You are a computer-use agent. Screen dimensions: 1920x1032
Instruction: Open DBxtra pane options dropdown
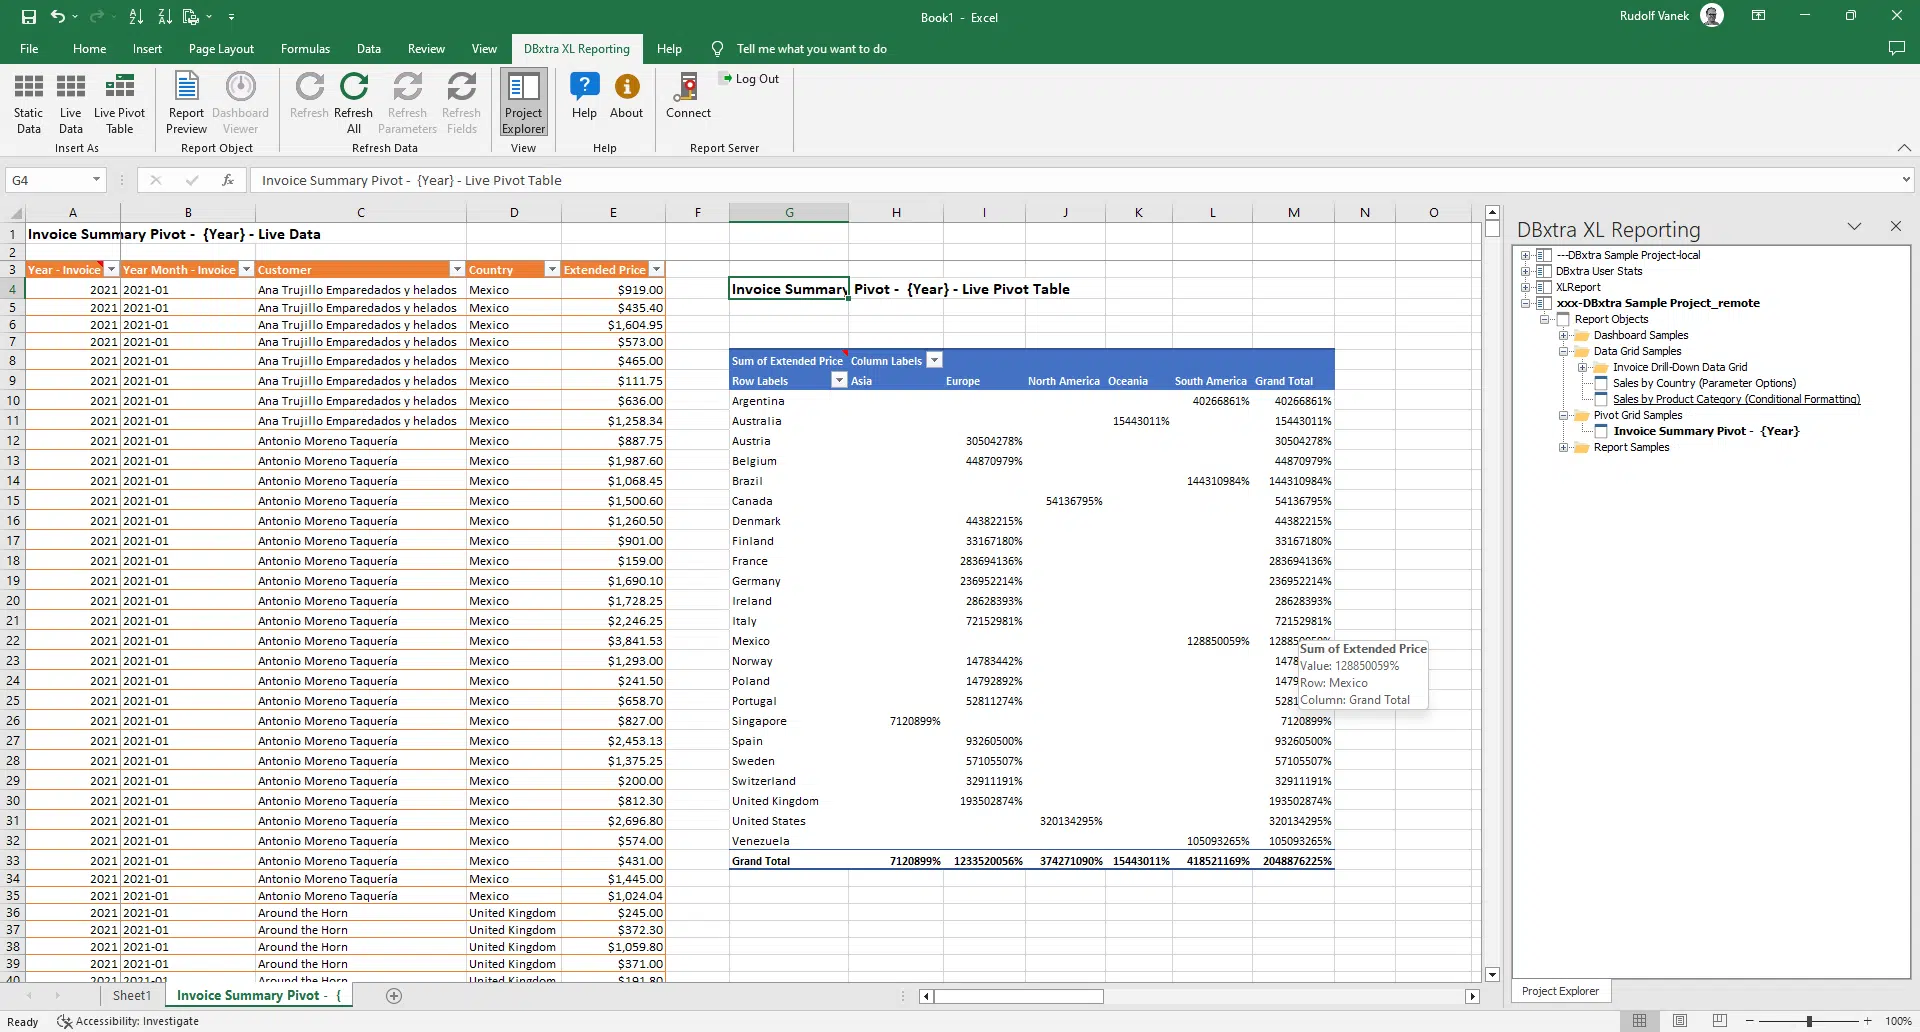[x=1854, y=227]
